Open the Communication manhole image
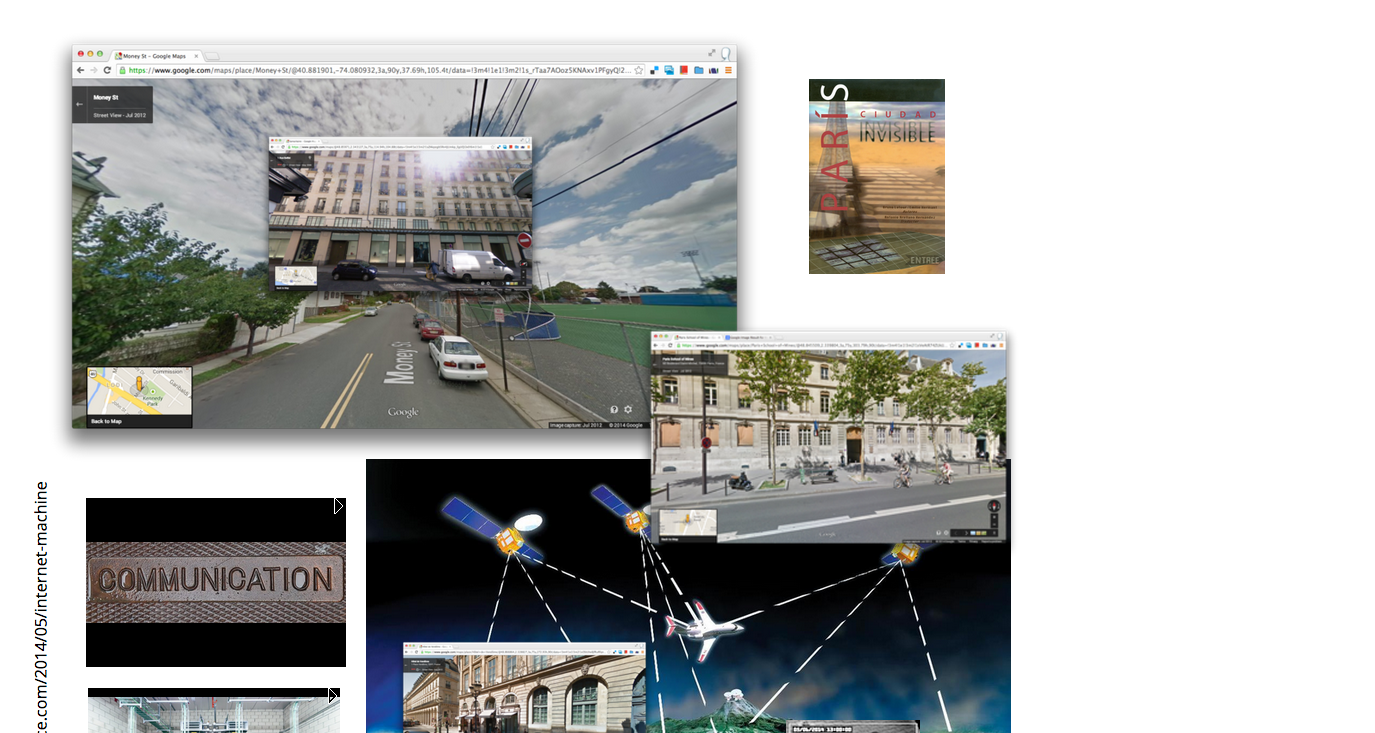 pyautogui.click(x=215, y=582)
